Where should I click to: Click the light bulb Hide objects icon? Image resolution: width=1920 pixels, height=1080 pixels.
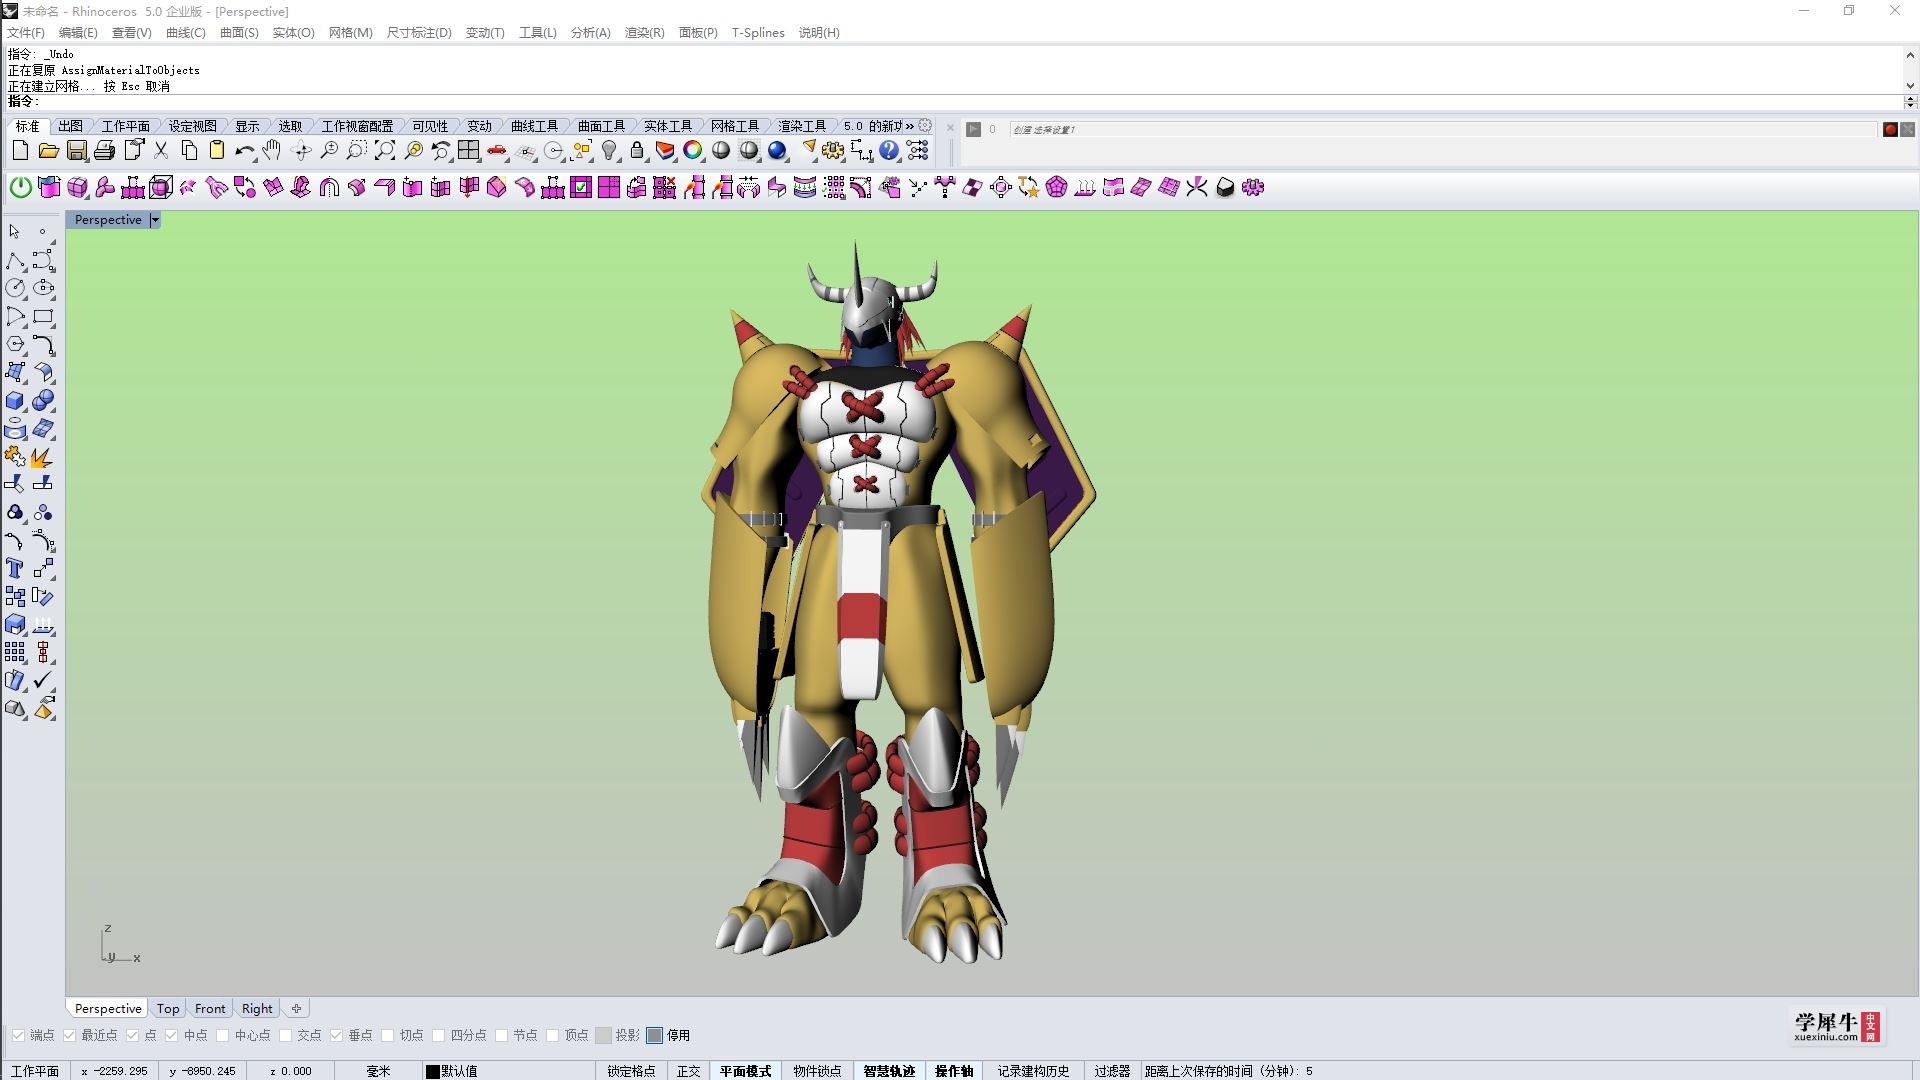[x=609, y=151]
